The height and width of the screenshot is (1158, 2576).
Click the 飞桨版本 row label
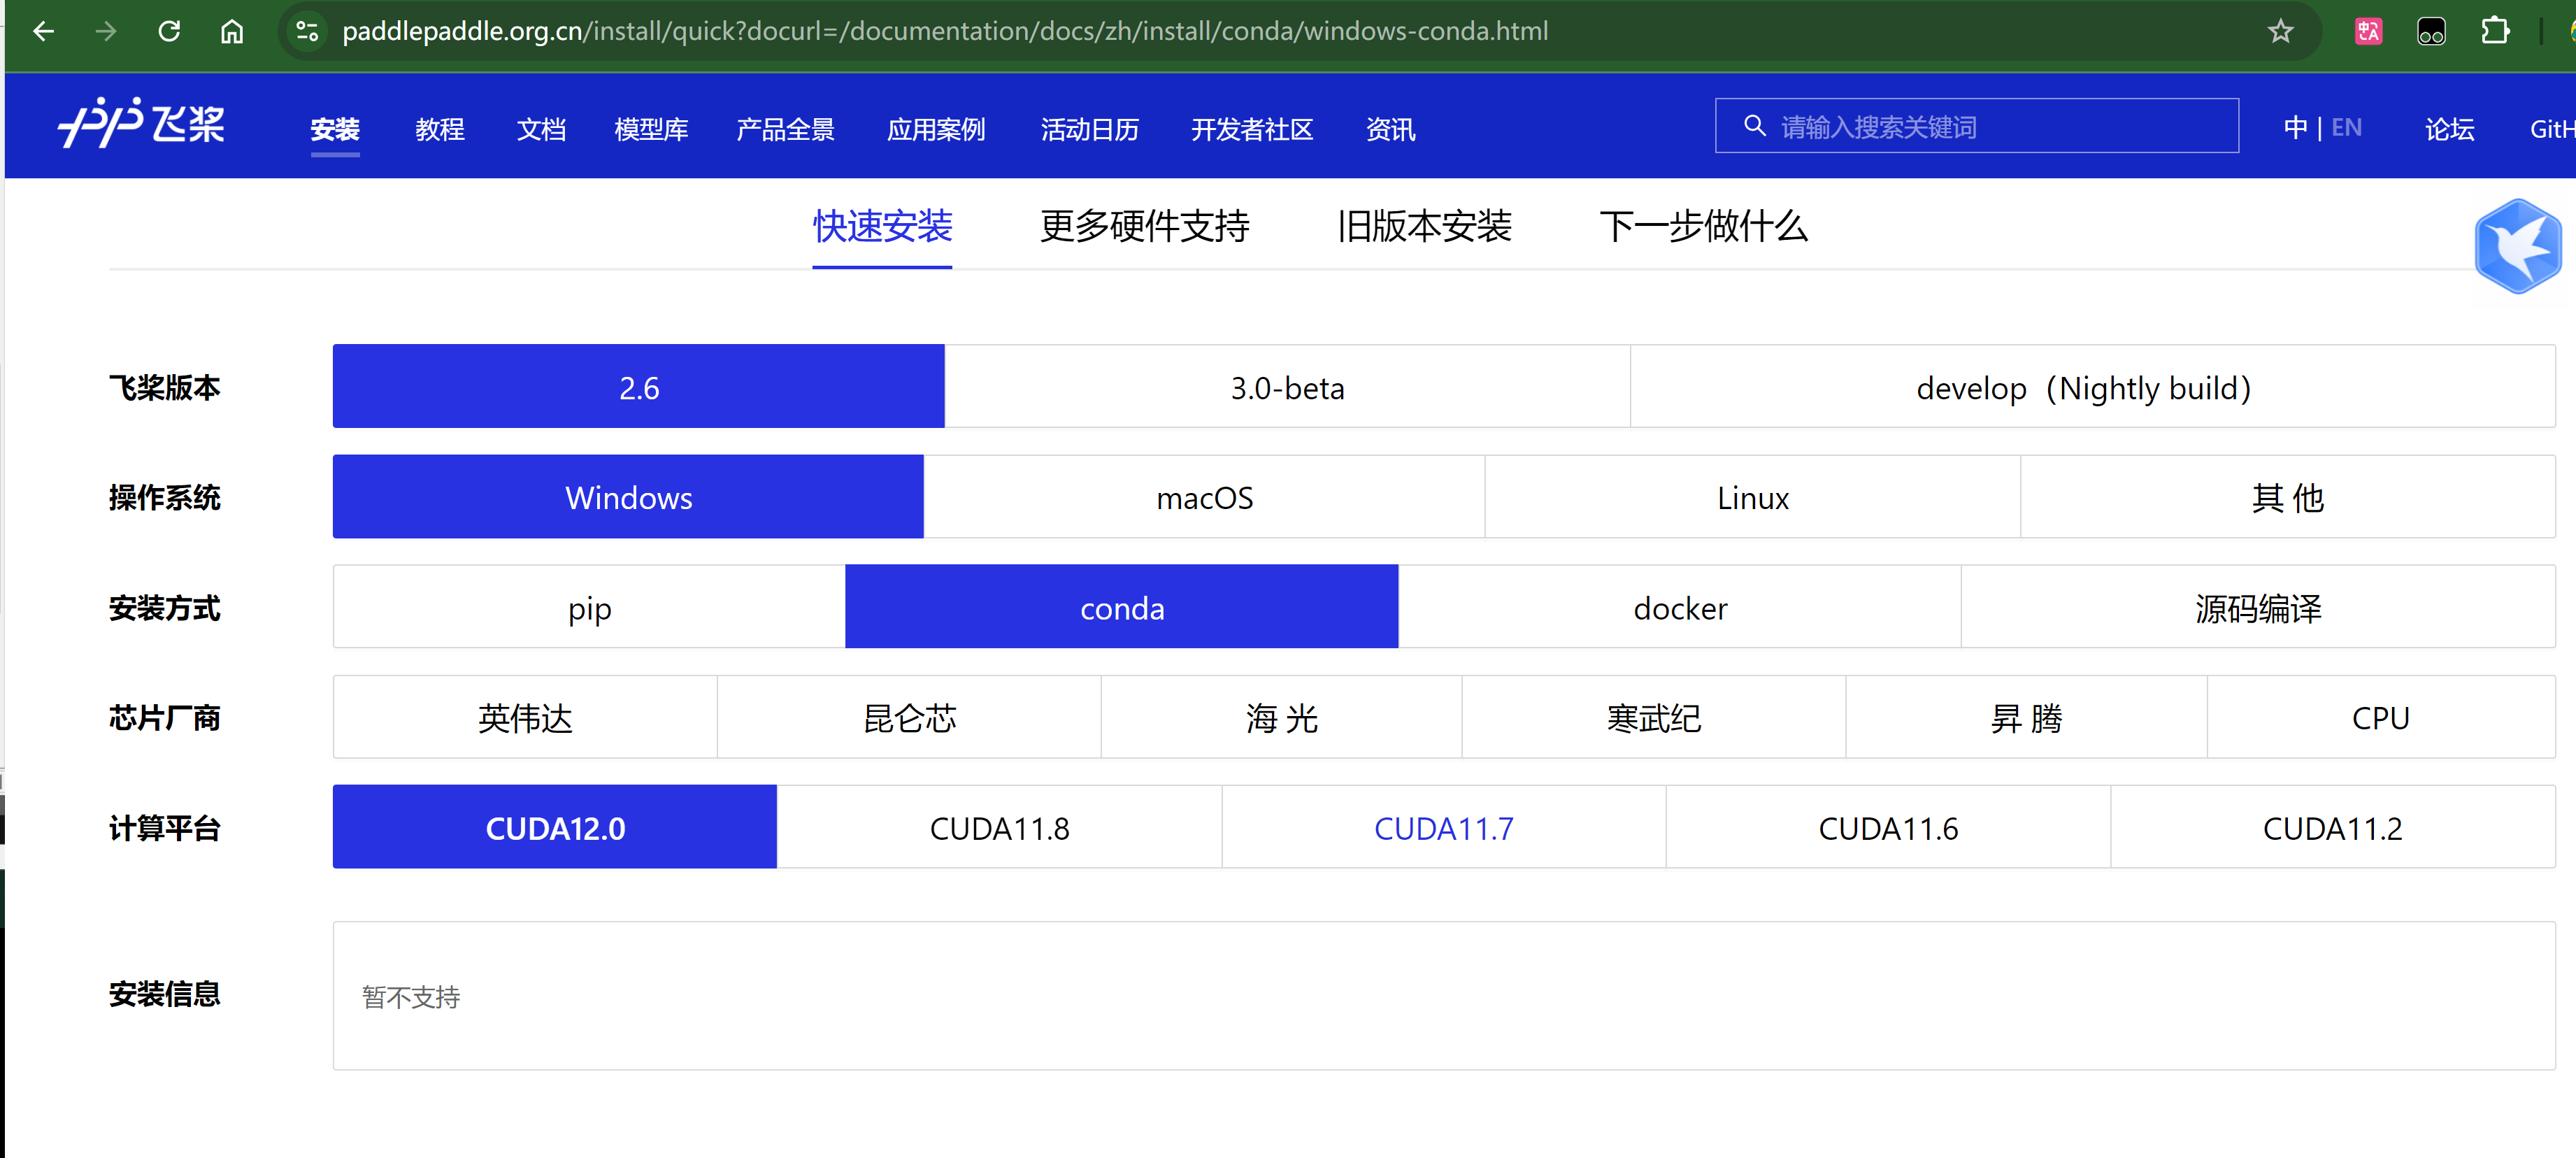coord(165,387)
